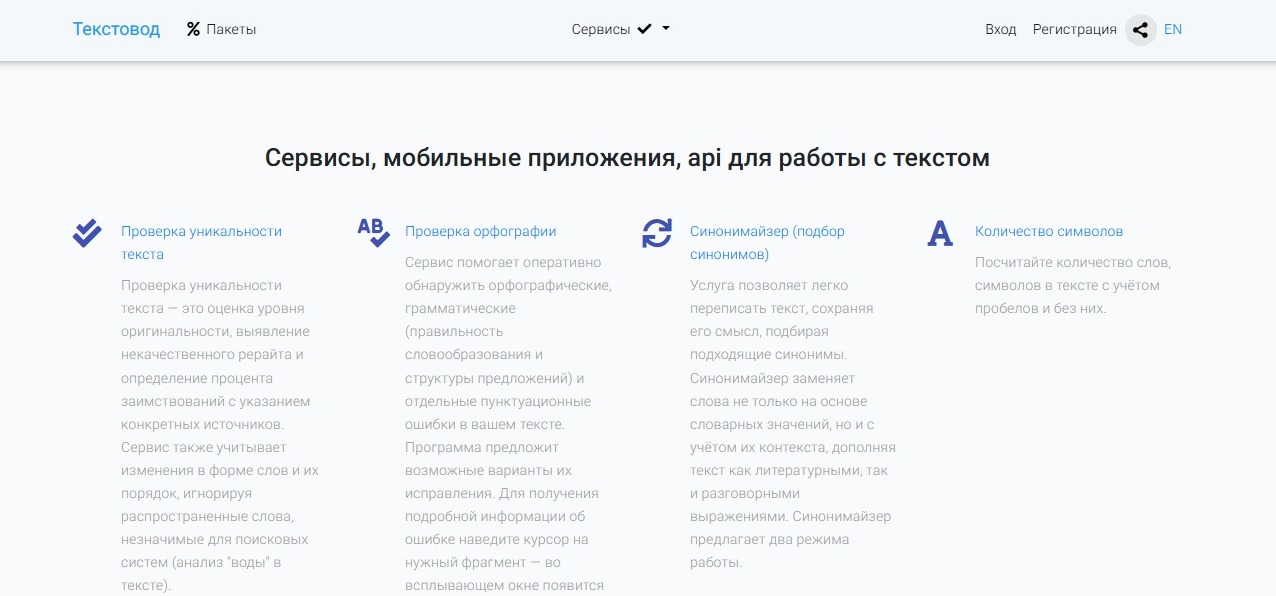Click the percent icon beside Пакеты
This screenshot has width=1276, height=596.
pyautogui.click(x=193, y=30)
